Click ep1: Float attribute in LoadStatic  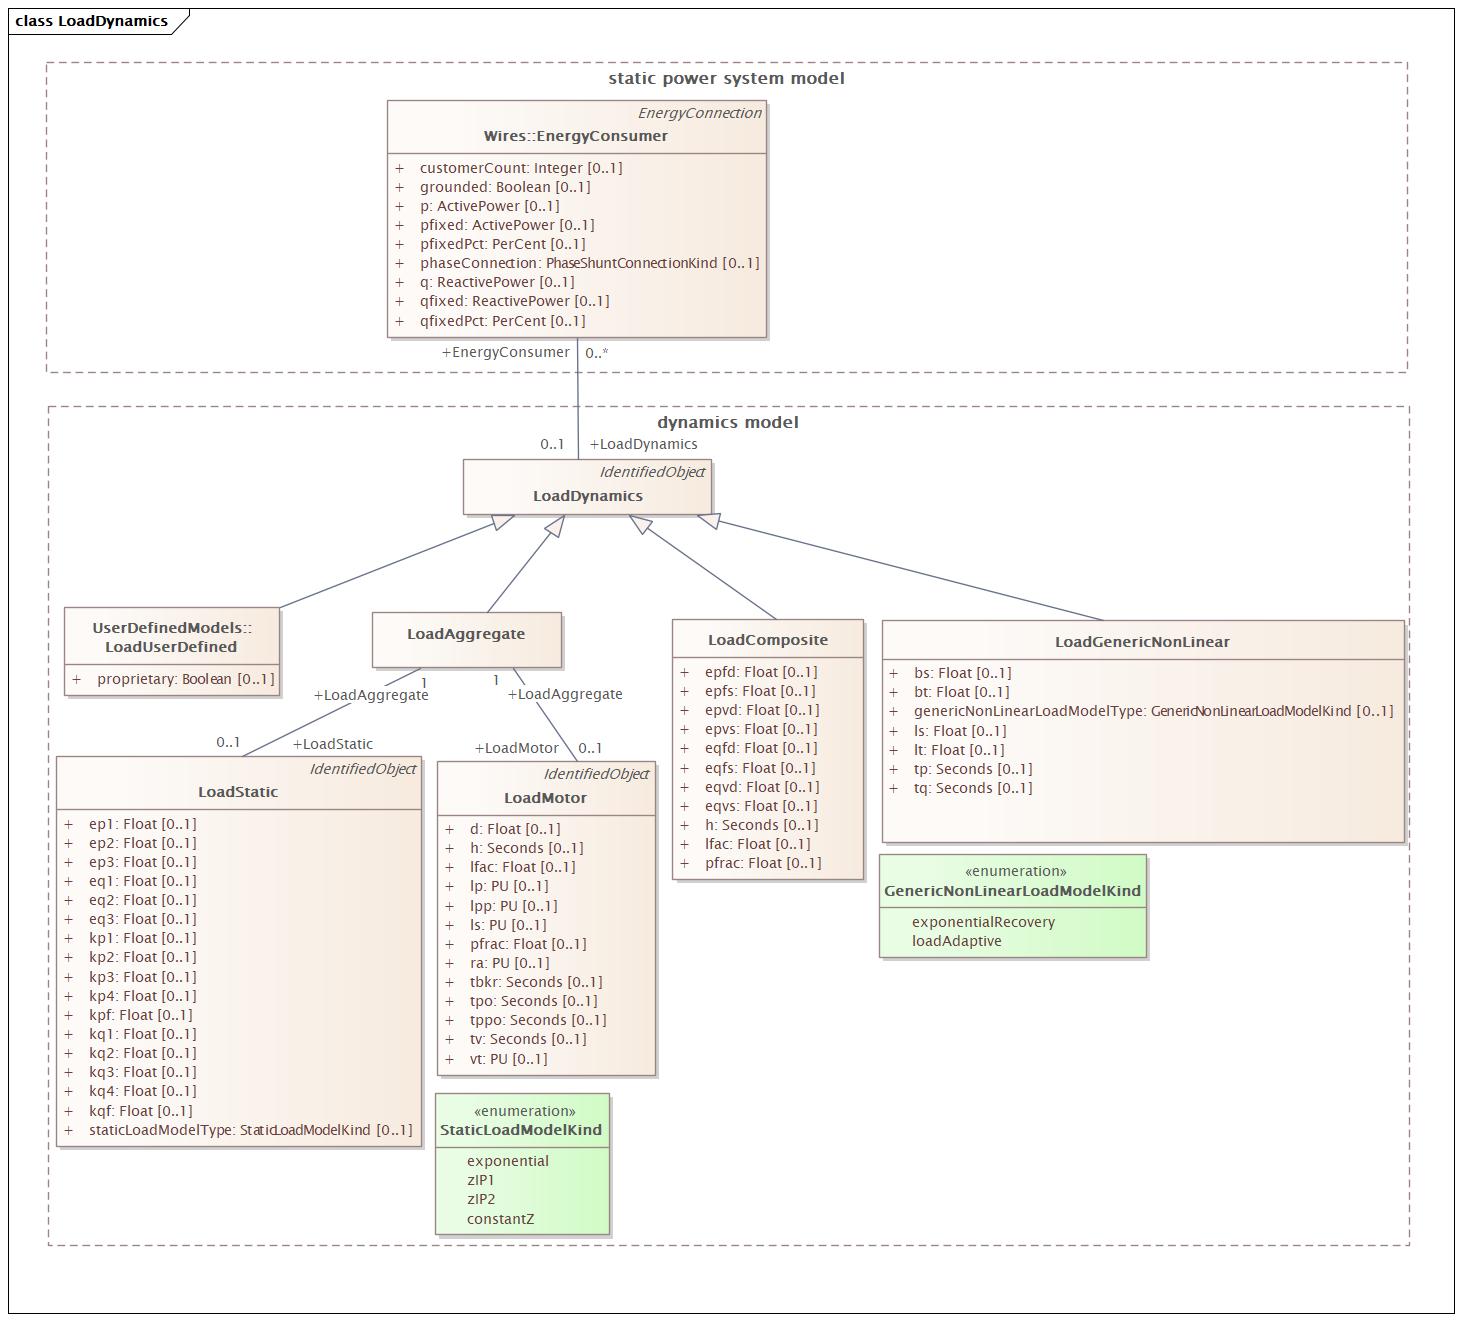tap(142, 824)
